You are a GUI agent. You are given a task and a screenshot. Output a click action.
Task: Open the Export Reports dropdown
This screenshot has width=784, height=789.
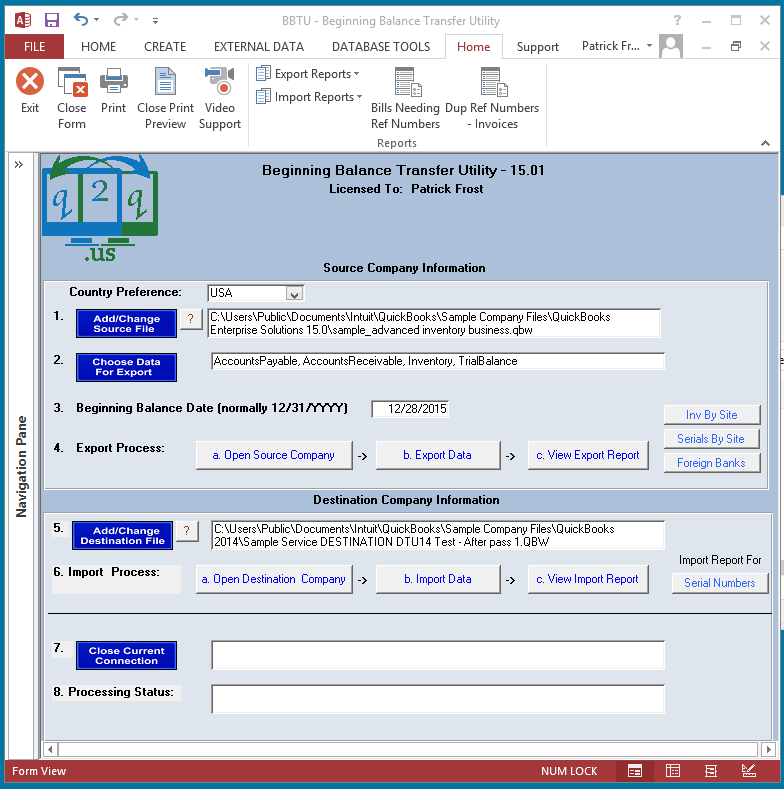[x=307, y=74]
